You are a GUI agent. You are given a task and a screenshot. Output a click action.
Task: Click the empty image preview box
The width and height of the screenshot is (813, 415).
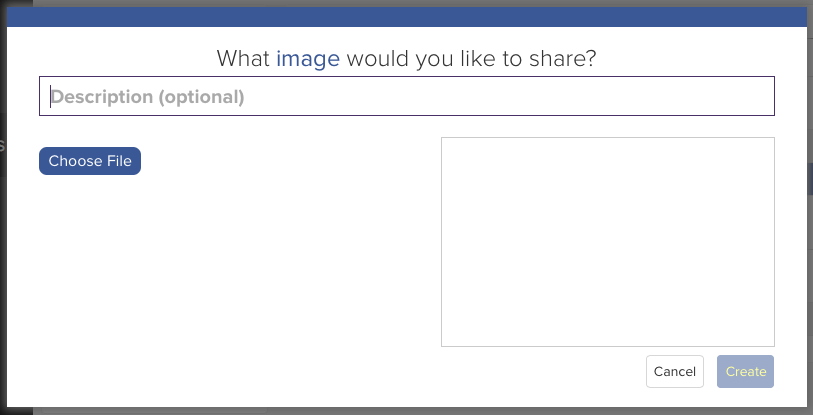click(x=608, y=242)
